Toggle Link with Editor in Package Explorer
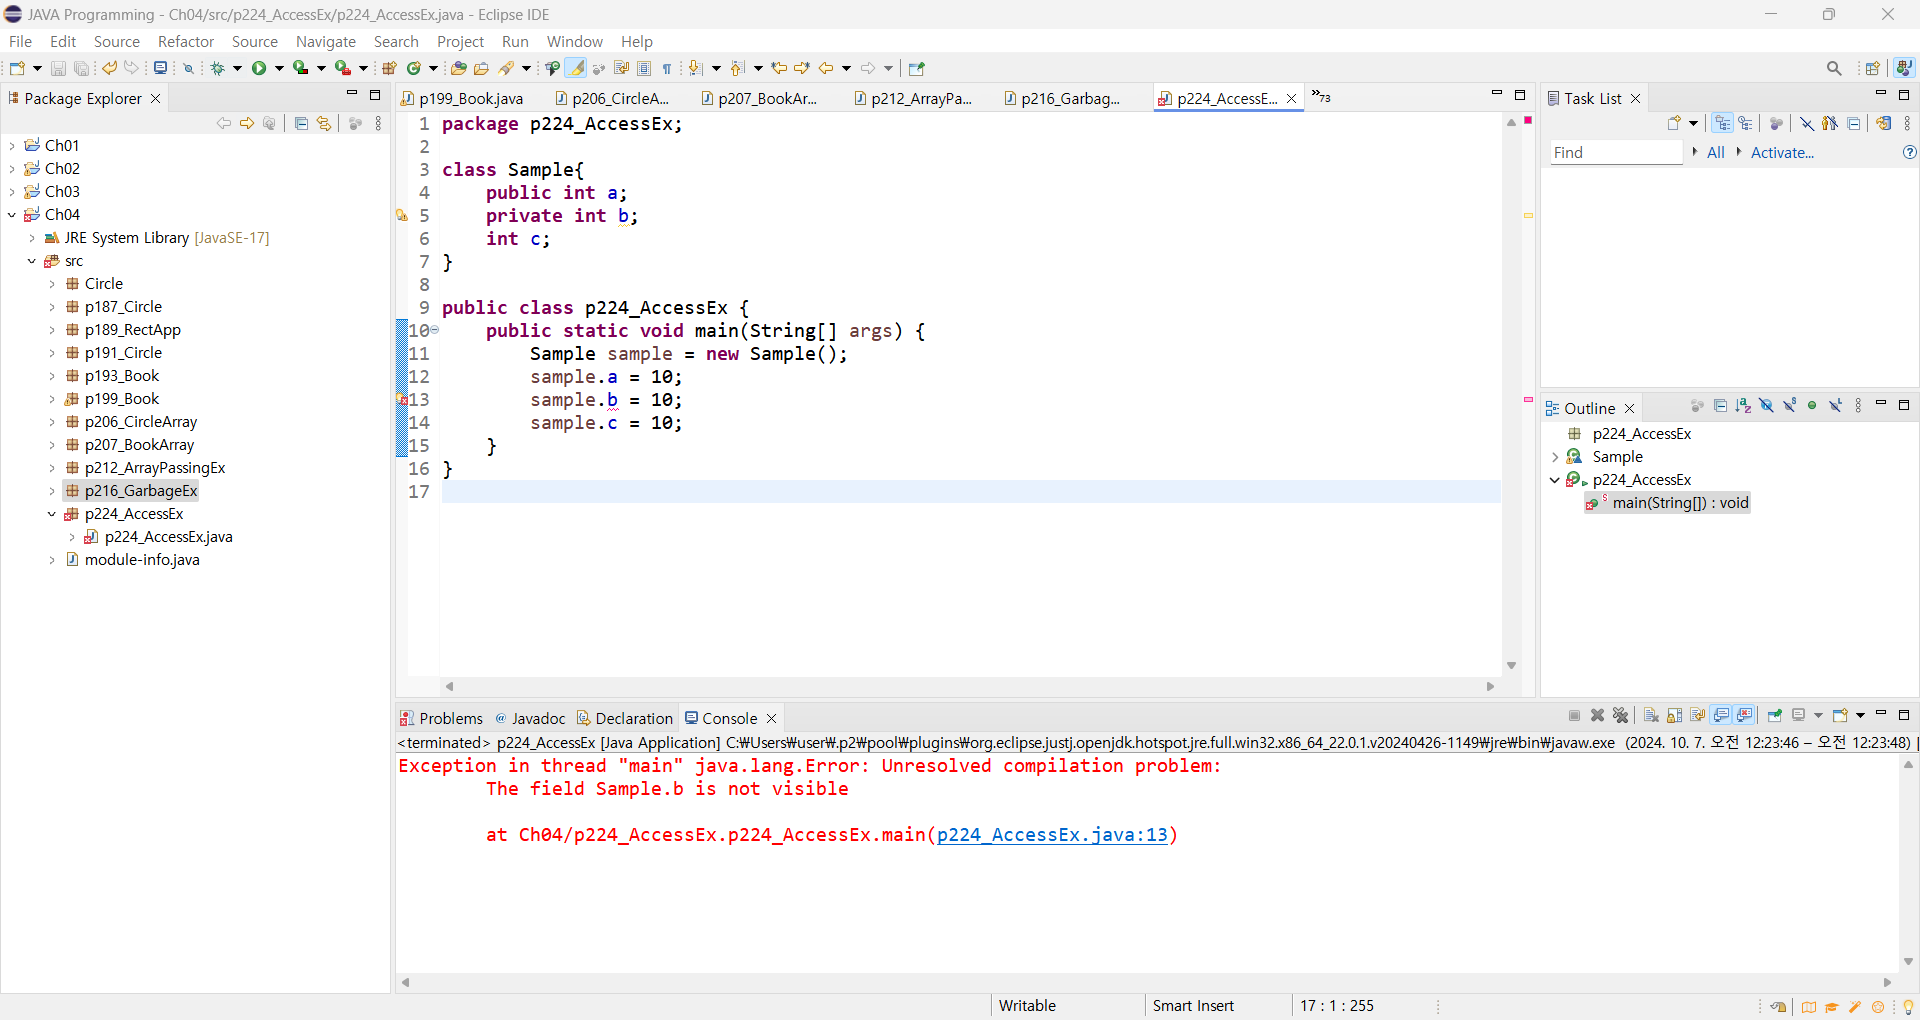1920x1020 pixels. tap(324, 123)
